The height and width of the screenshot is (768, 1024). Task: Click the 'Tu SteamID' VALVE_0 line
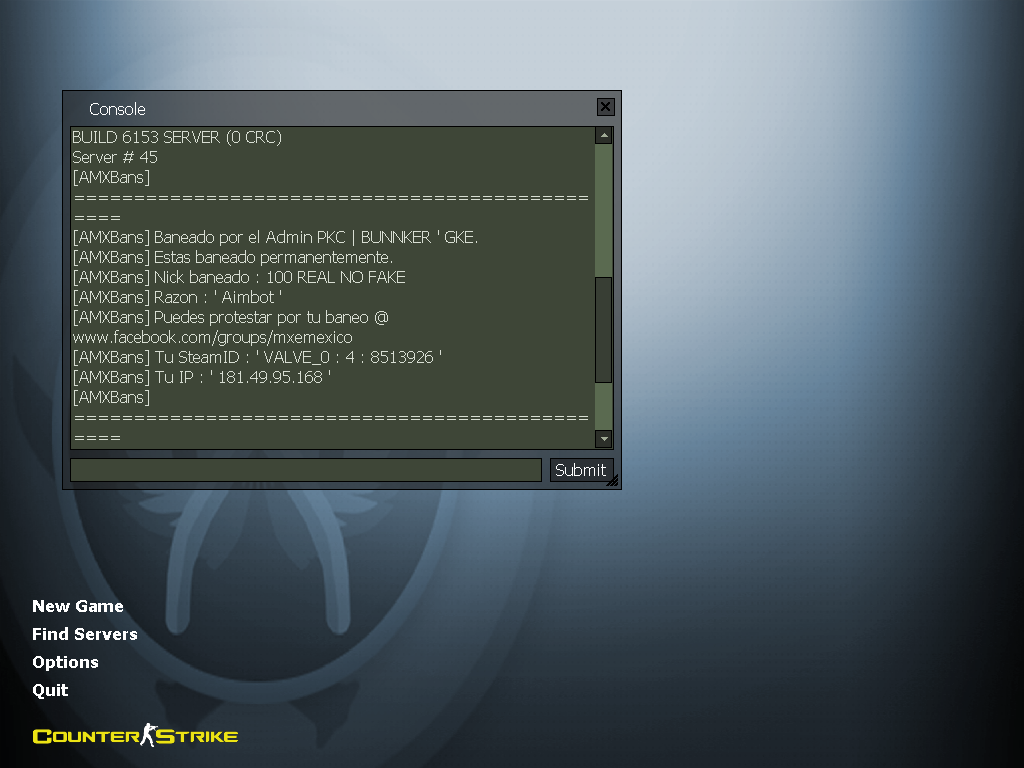coord(257,357)
